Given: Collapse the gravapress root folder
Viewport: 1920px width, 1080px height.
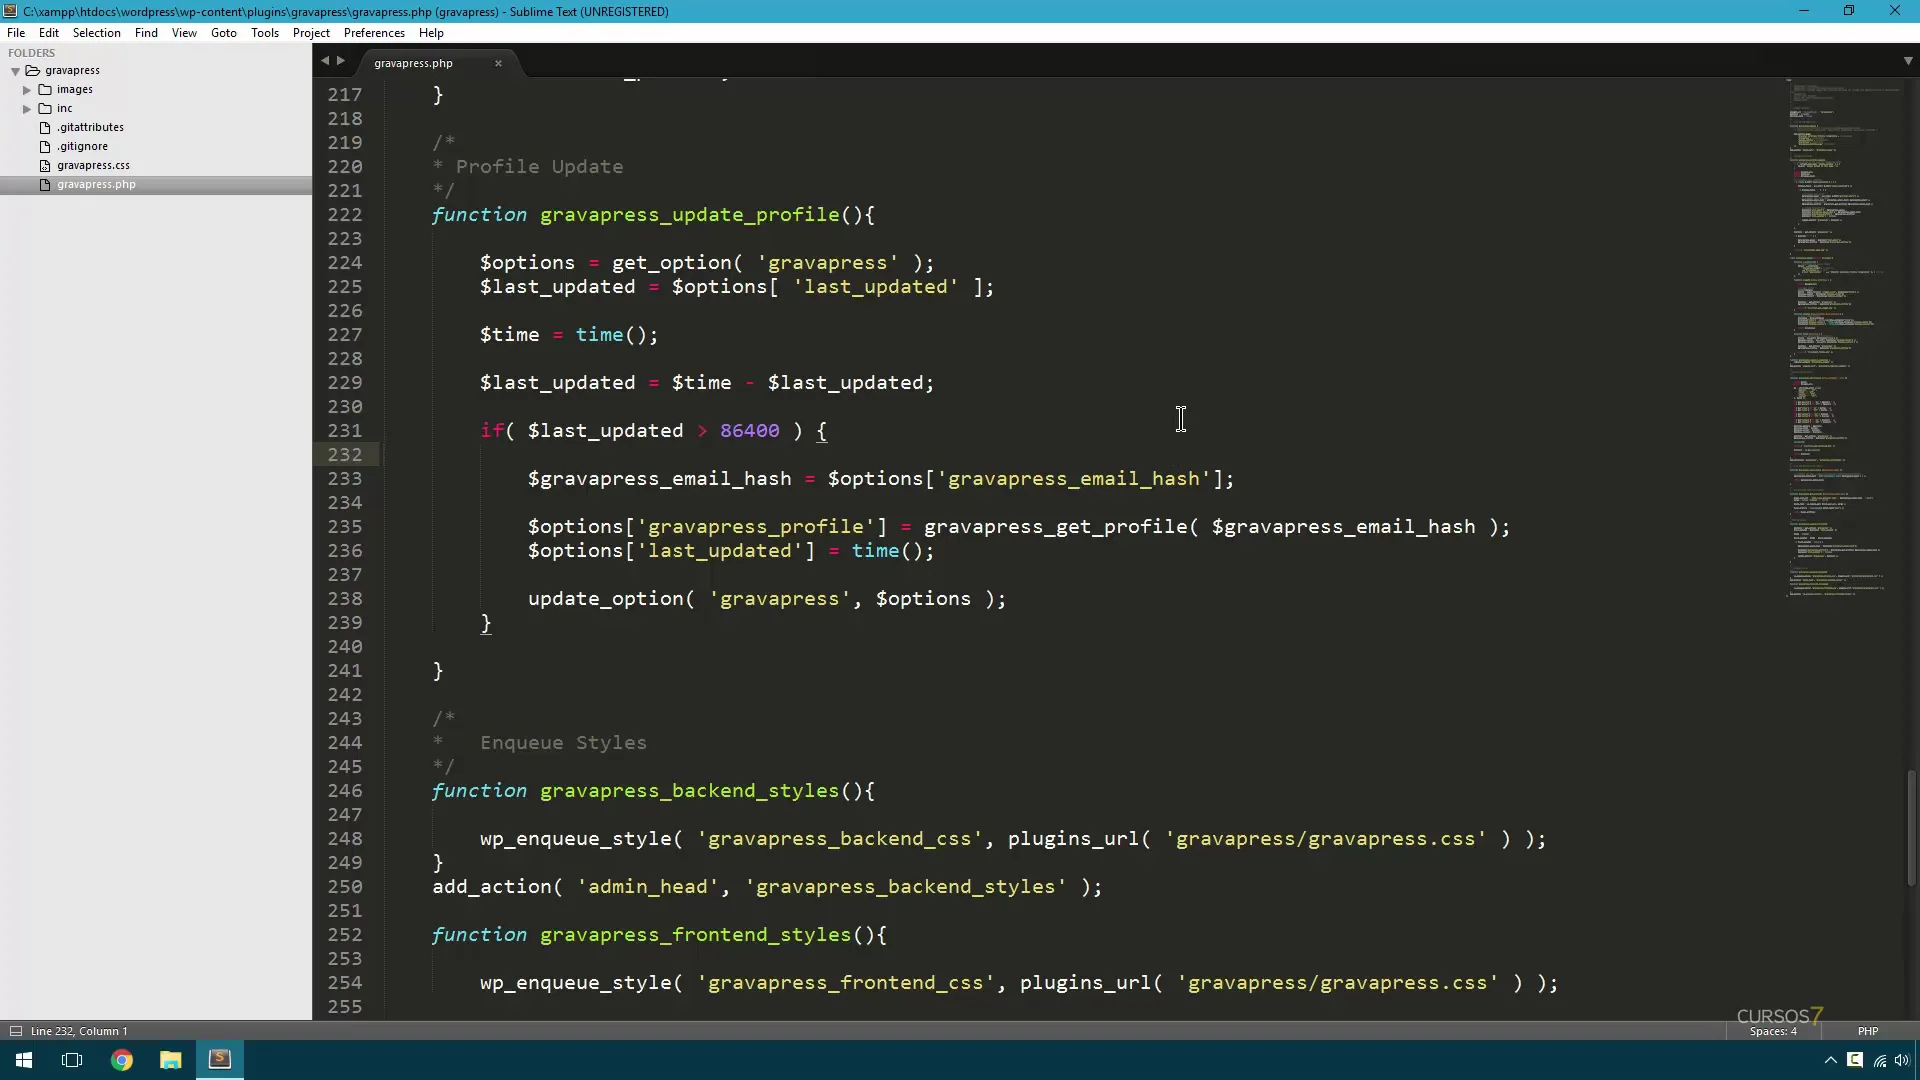Looking at the screenshot, I should [16, 71].
